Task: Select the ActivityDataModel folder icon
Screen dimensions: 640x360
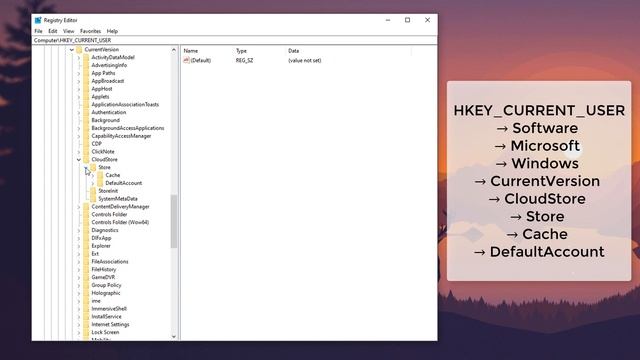Action: [86, 58]
